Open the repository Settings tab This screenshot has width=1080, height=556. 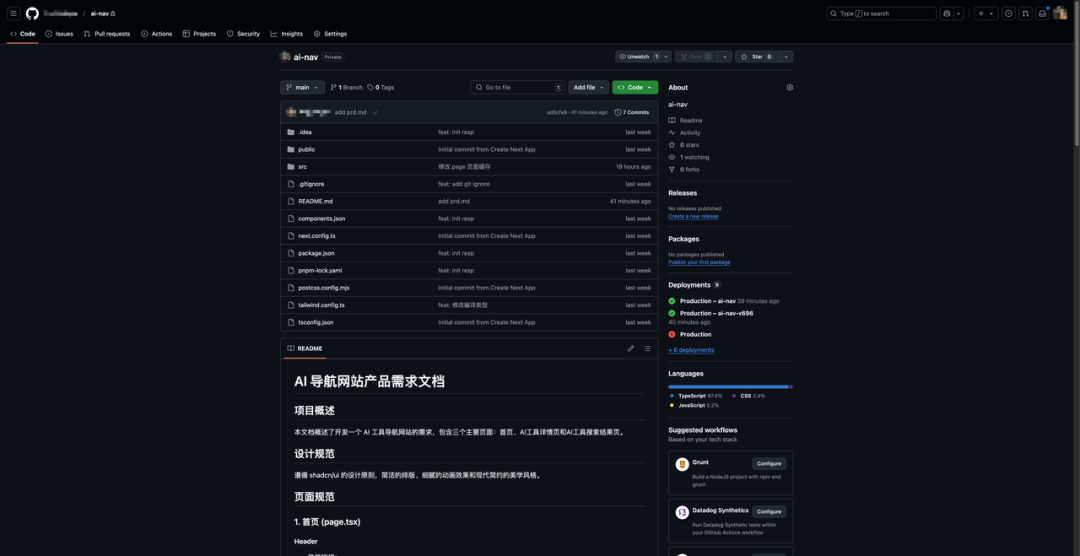click(331, 34)
